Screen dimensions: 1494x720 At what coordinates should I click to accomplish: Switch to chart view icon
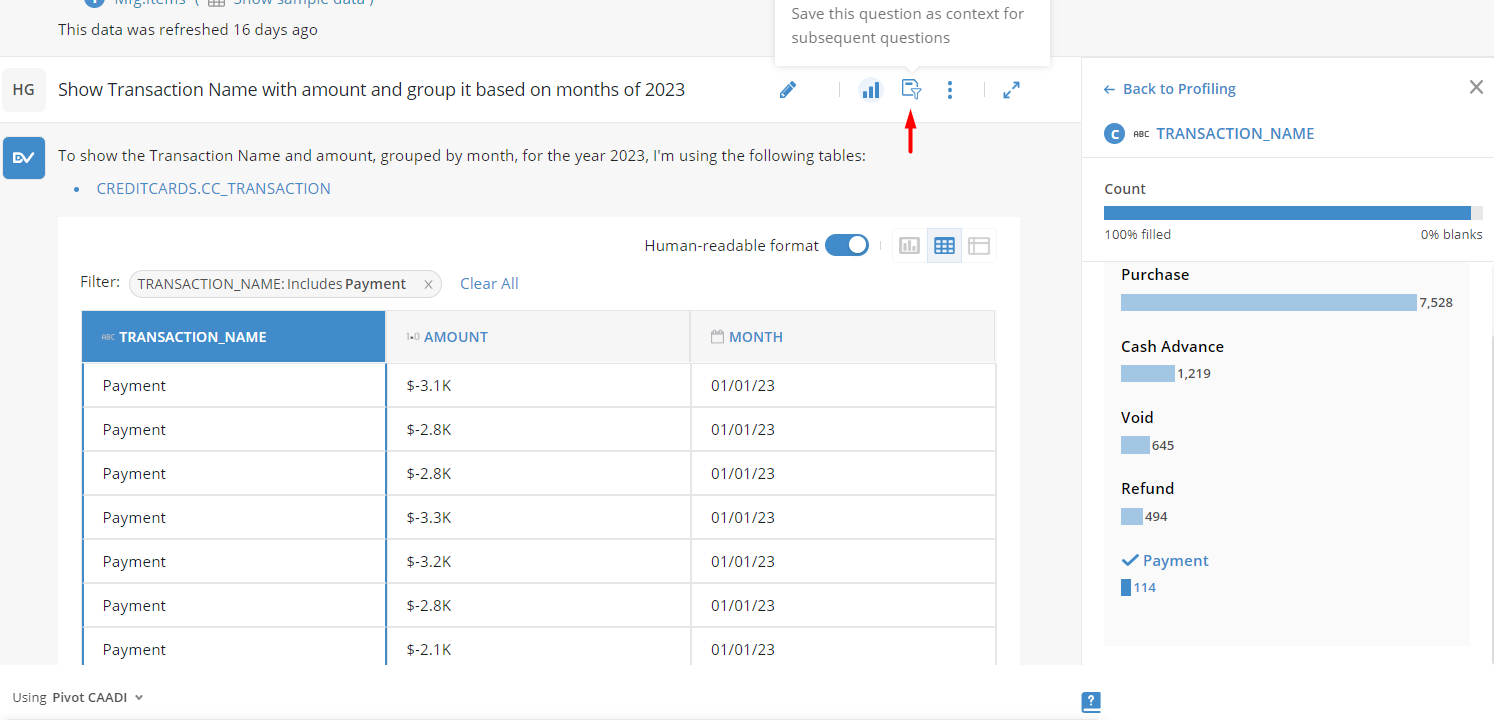coord(909,245)
